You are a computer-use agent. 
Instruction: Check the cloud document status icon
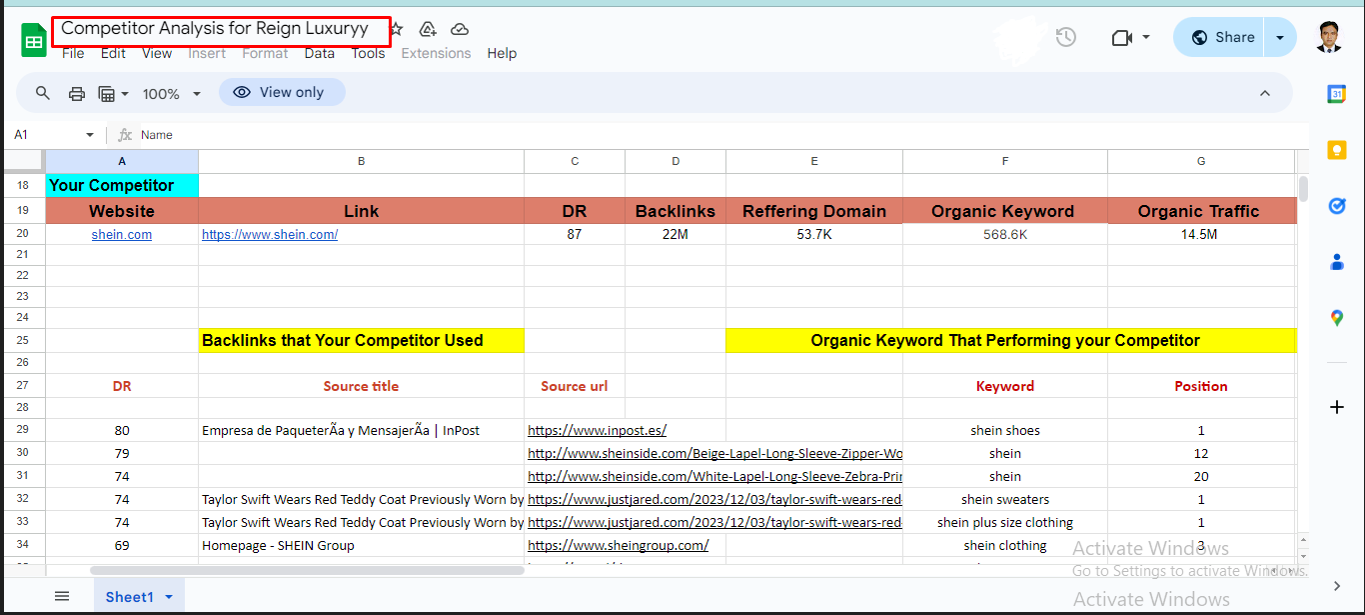point(459,29)
